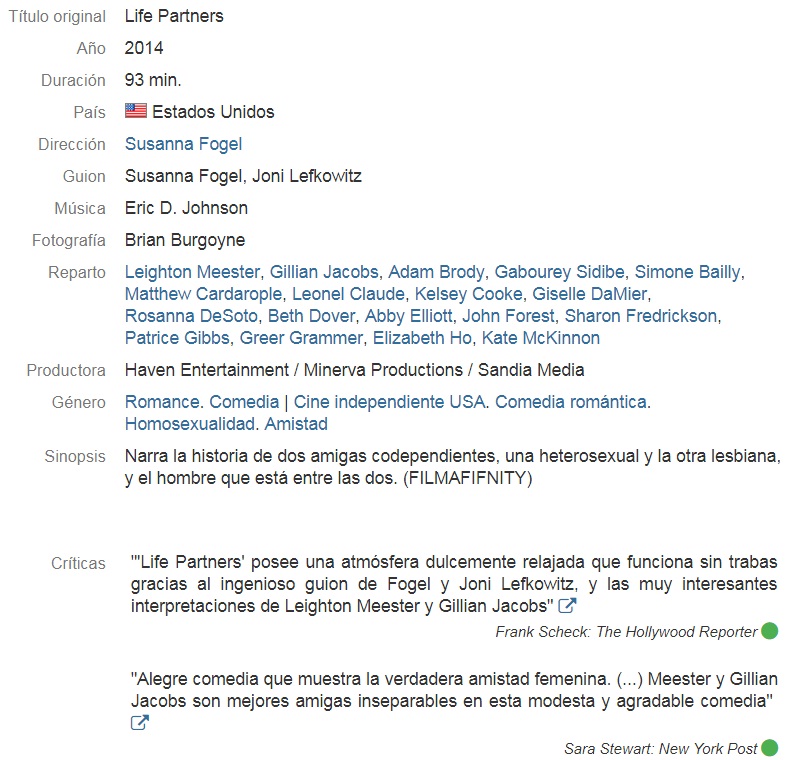Click green rating dot beside Frank Scheck

[769, 631]
